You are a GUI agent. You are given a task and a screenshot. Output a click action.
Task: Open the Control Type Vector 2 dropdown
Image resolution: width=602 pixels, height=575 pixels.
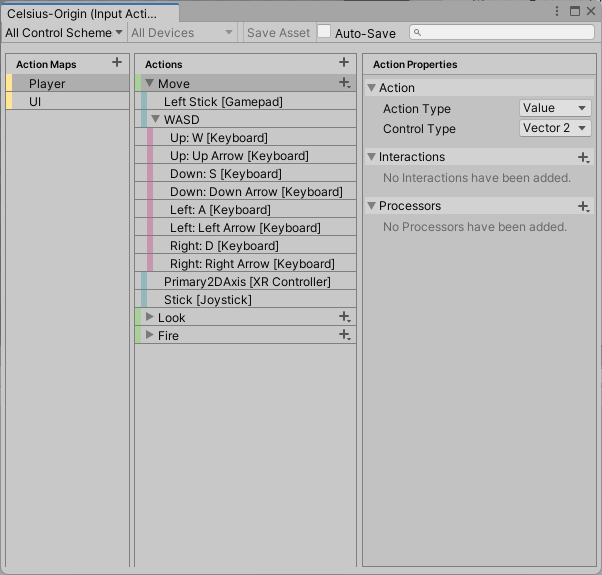555,128
